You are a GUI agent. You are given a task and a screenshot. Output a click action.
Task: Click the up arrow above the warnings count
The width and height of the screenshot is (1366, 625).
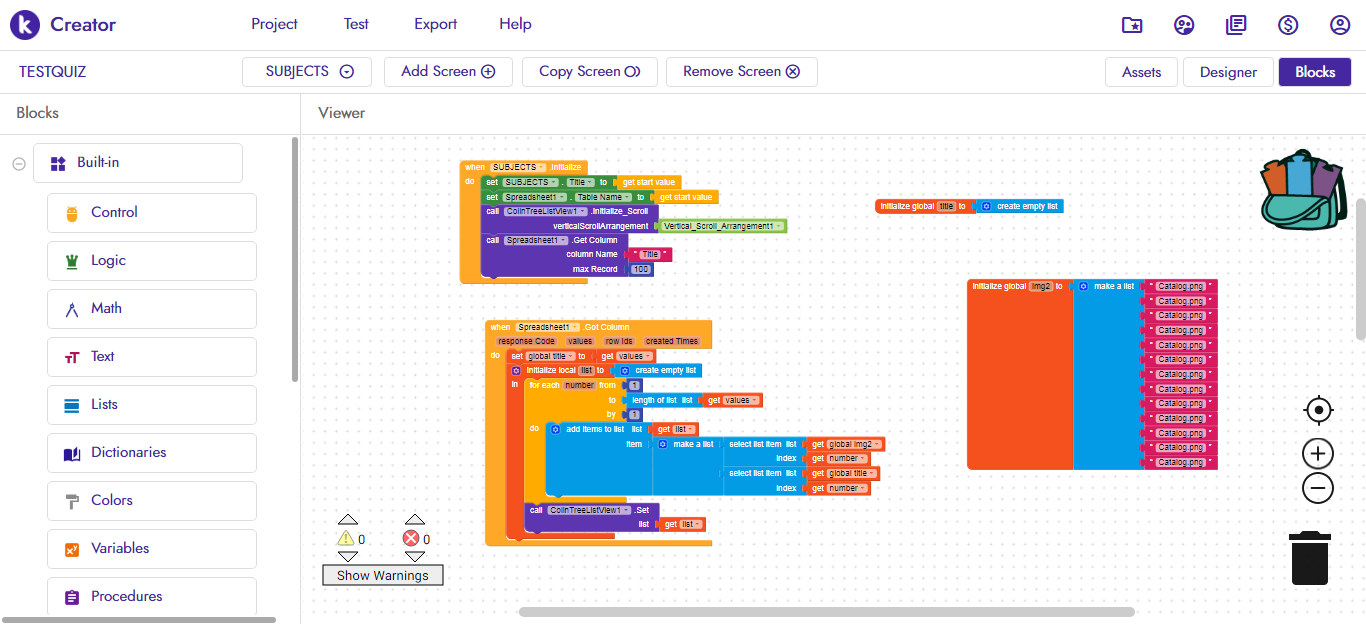(x=348, y=518)
